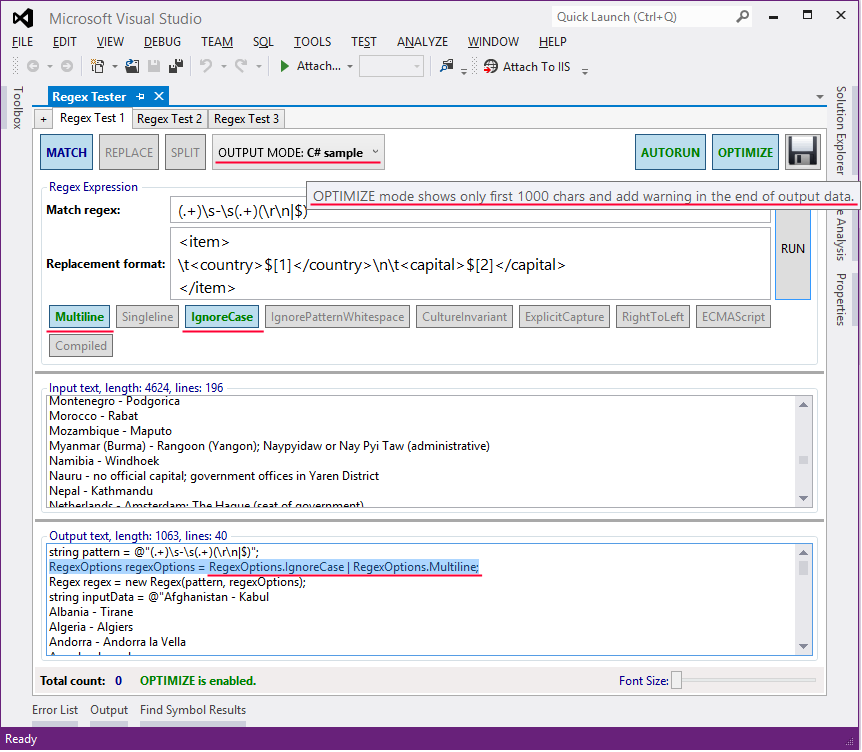Screen dimensions: 862x752
Task: Open the OUTPUT MODE dropdown
Action: tap(299, 152)
